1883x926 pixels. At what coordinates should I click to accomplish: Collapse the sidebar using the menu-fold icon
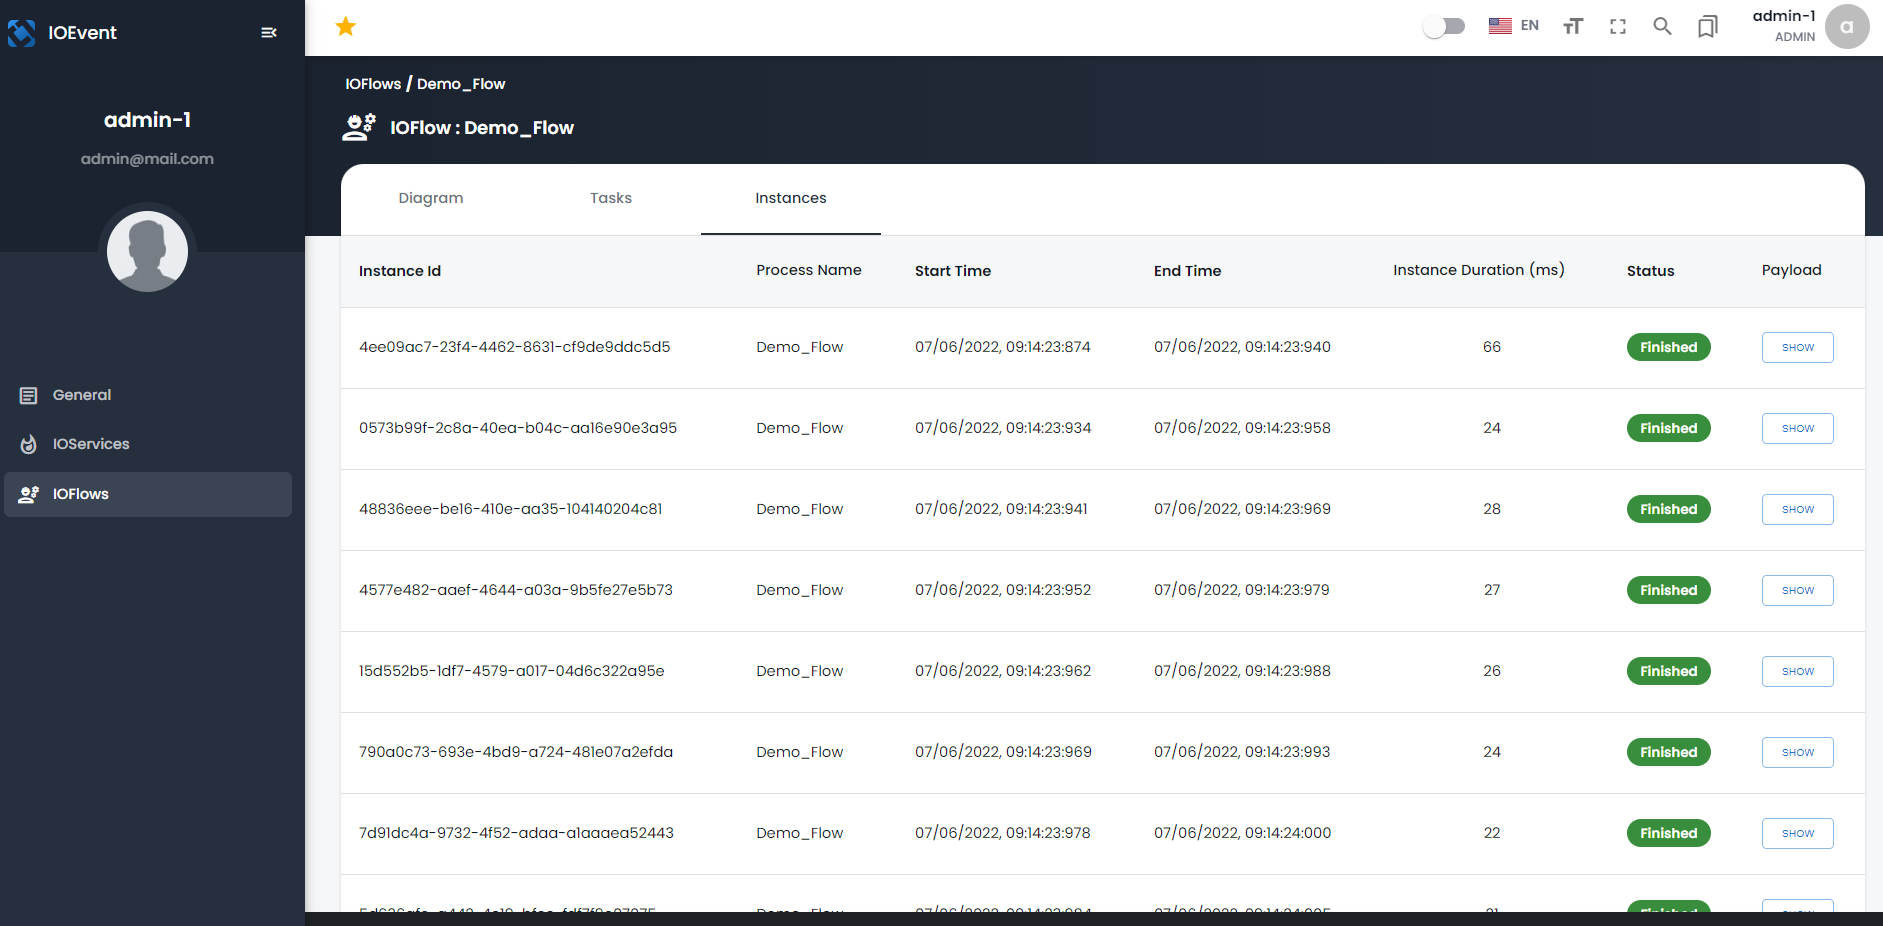tap(268, 32)
